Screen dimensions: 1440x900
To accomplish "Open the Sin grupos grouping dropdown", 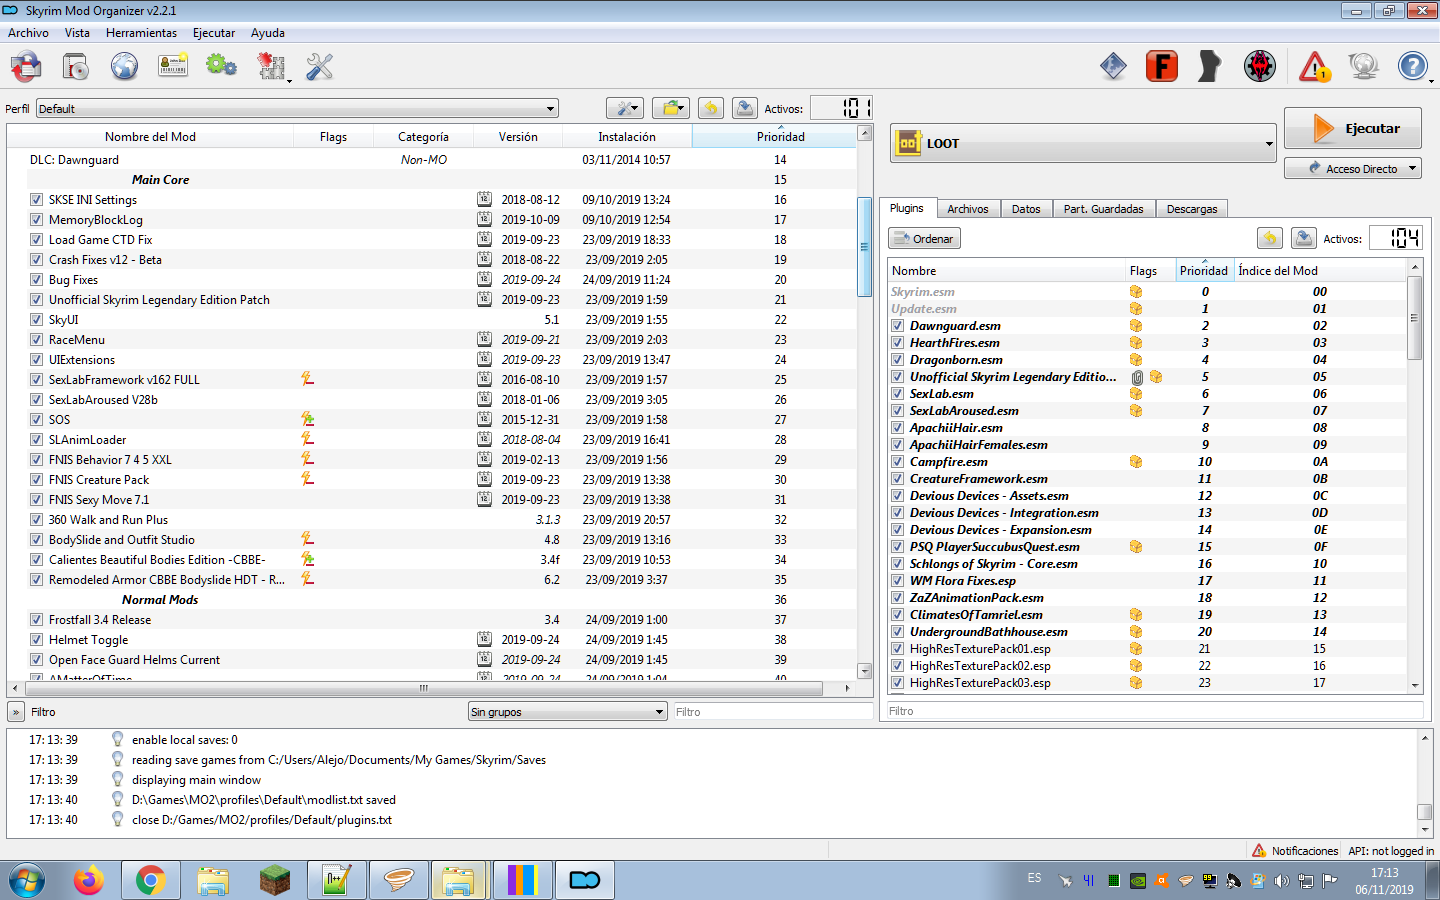I will (567, 711).
